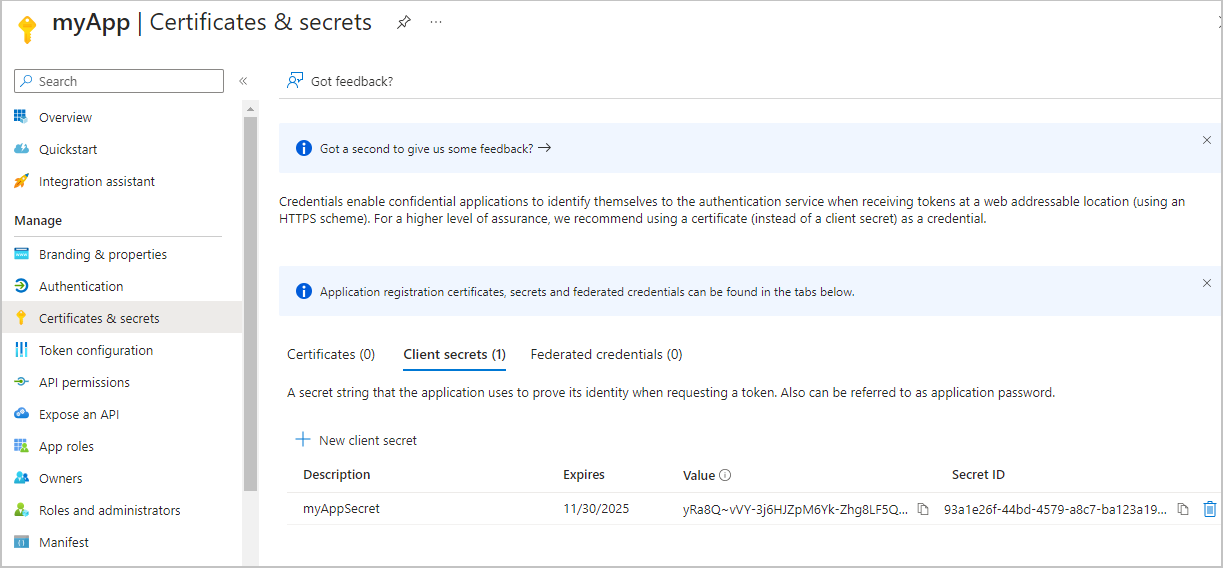Click the plus icon for new secret
Viewport: 1223px width, 568px height.
tap(302, 440)
